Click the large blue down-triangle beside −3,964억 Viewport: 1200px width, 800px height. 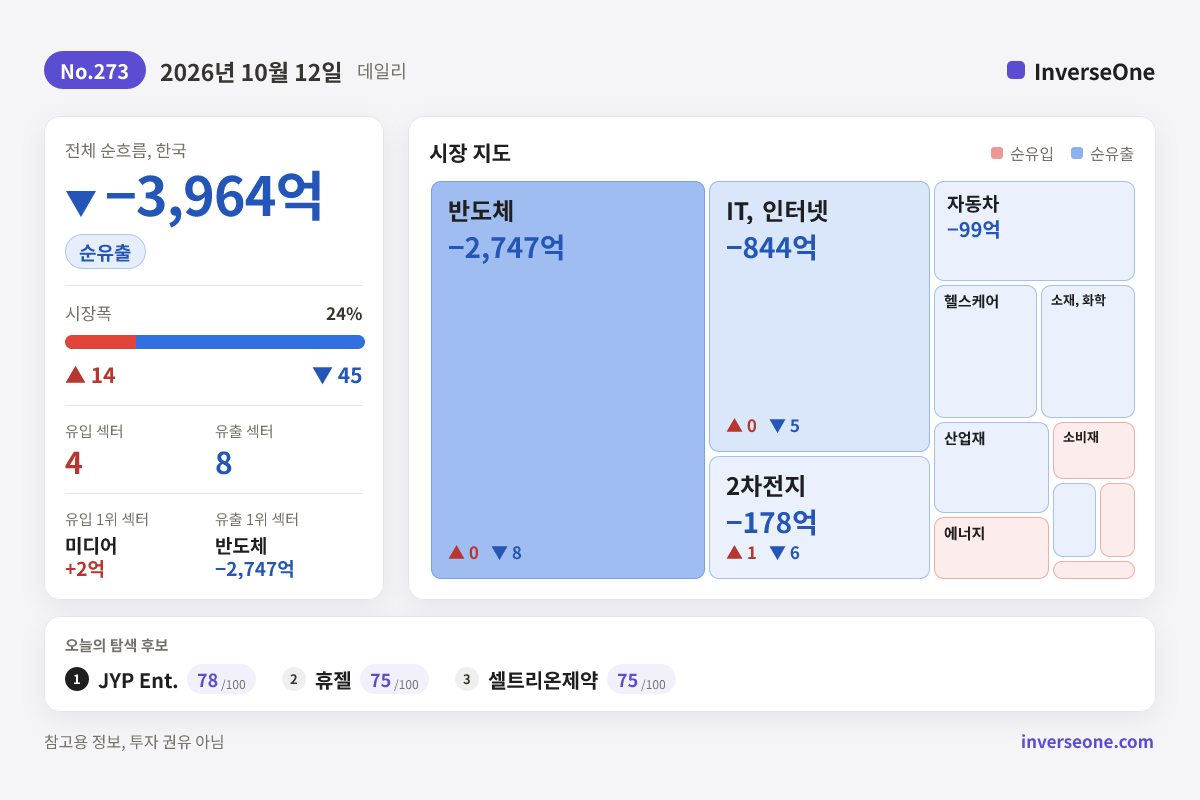tap(80, 203)
